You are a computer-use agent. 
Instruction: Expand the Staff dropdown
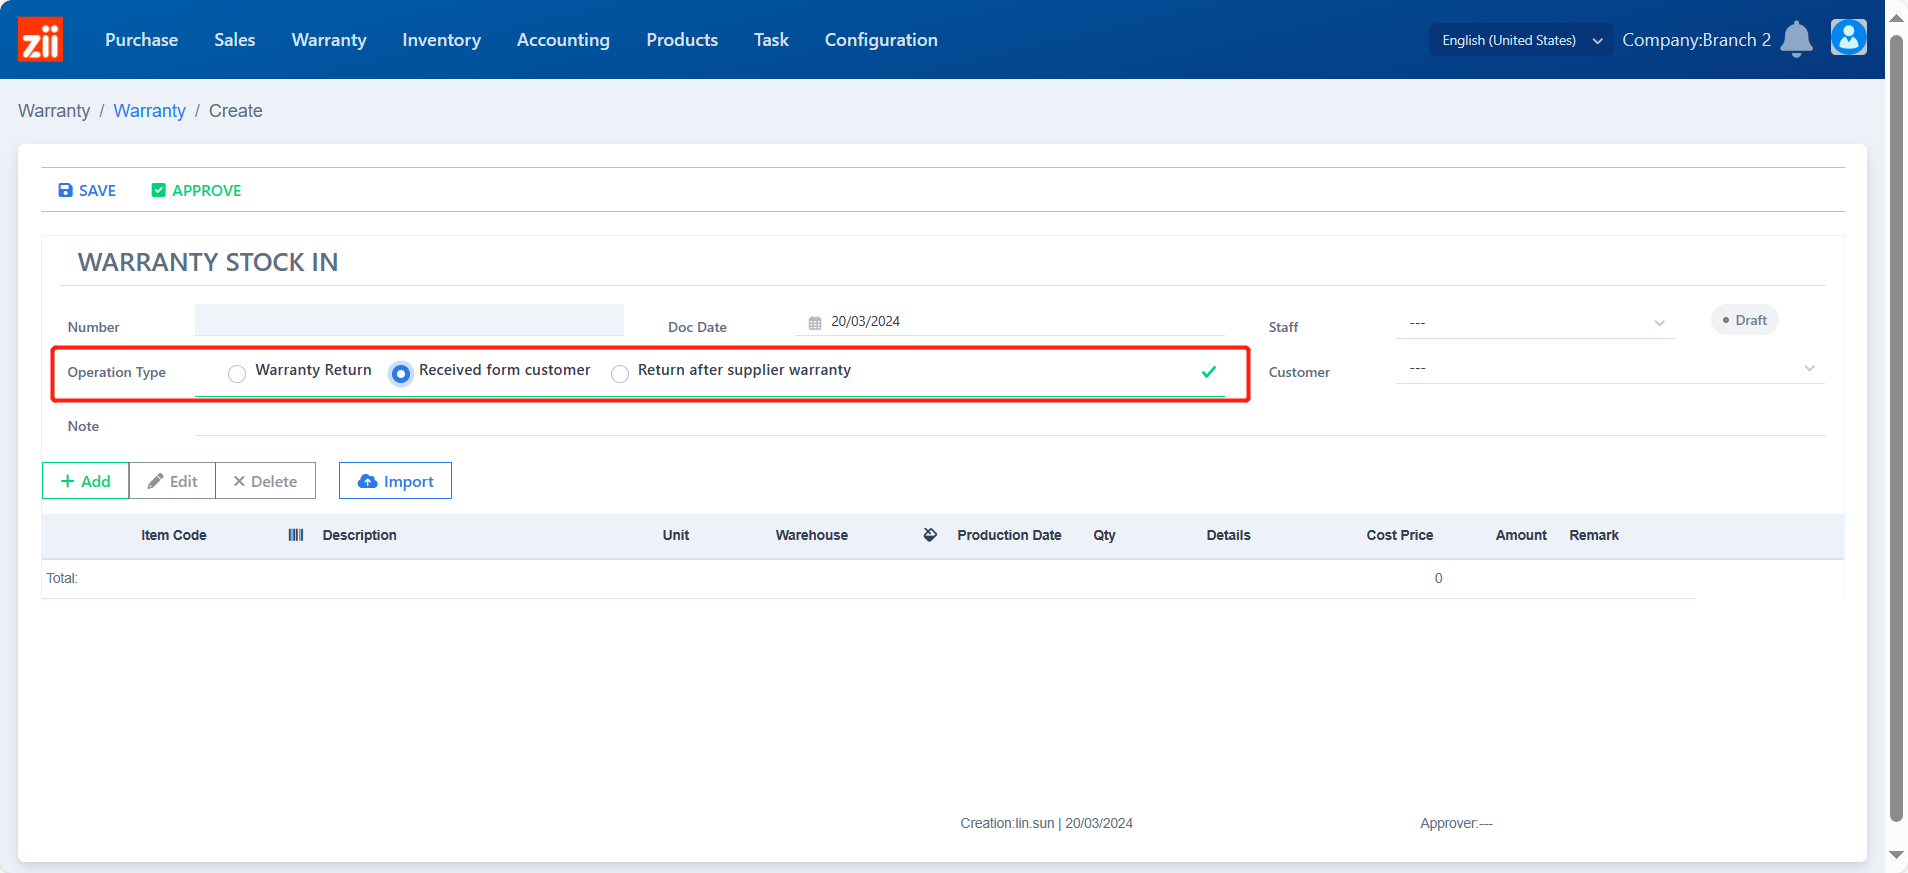(x=1535, y=323)
